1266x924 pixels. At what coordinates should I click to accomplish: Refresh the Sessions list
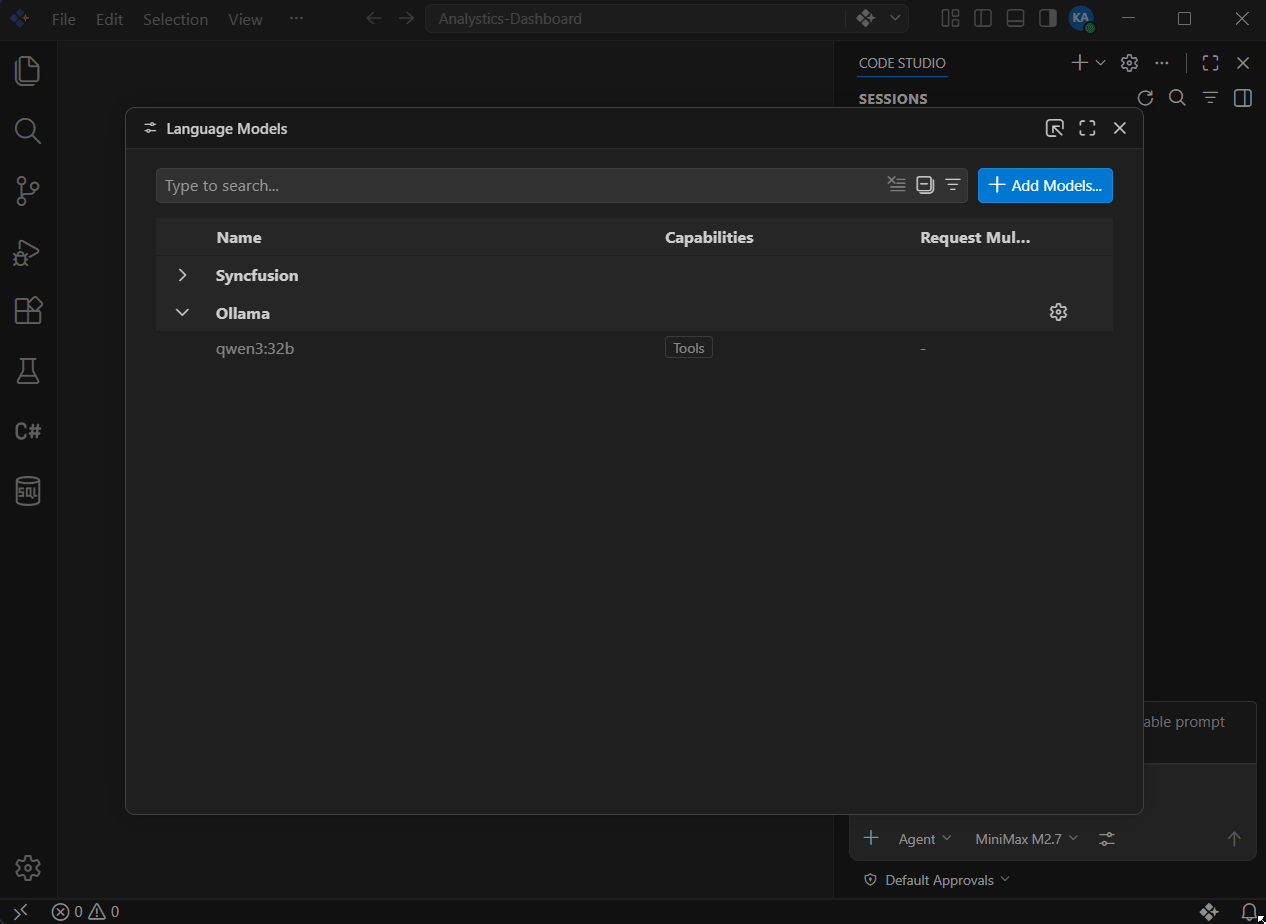1146,98
